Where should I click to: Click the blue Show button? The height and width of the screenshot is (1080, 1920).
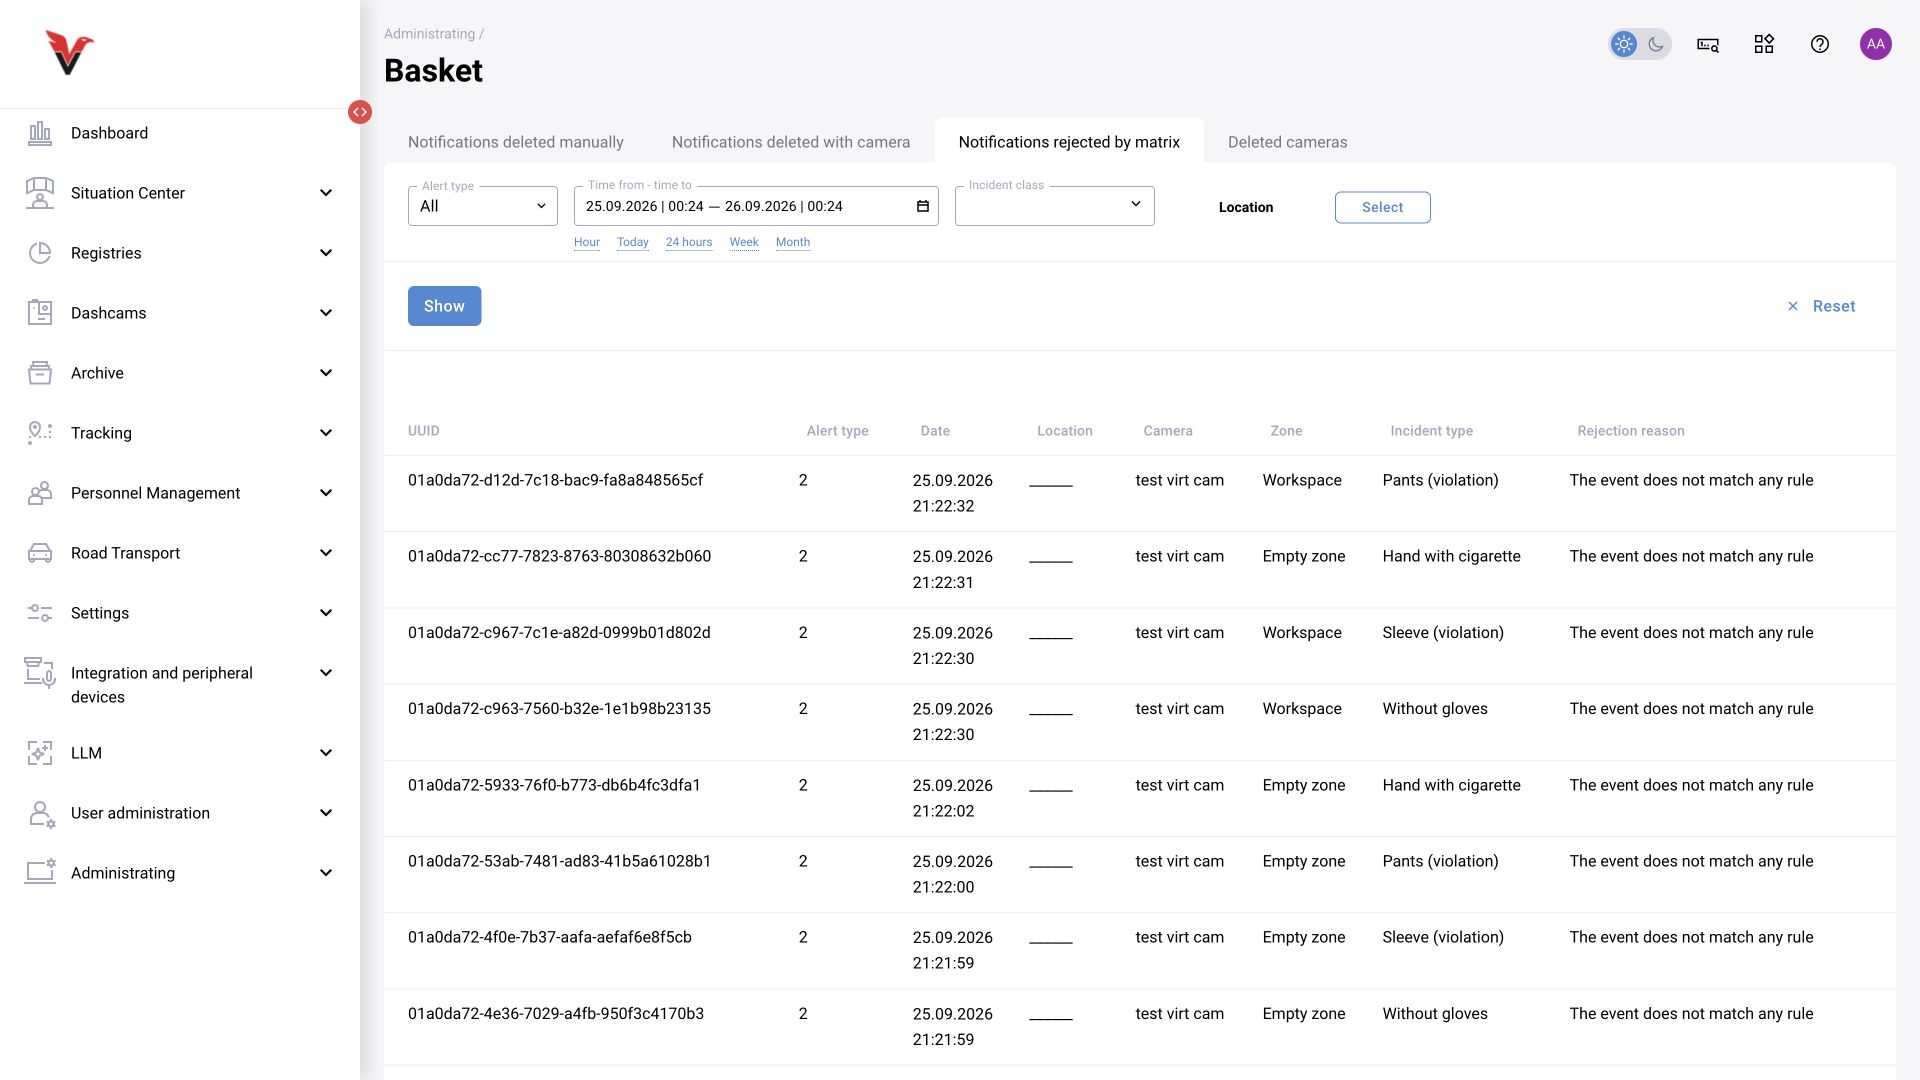click(x=445, y=306)
